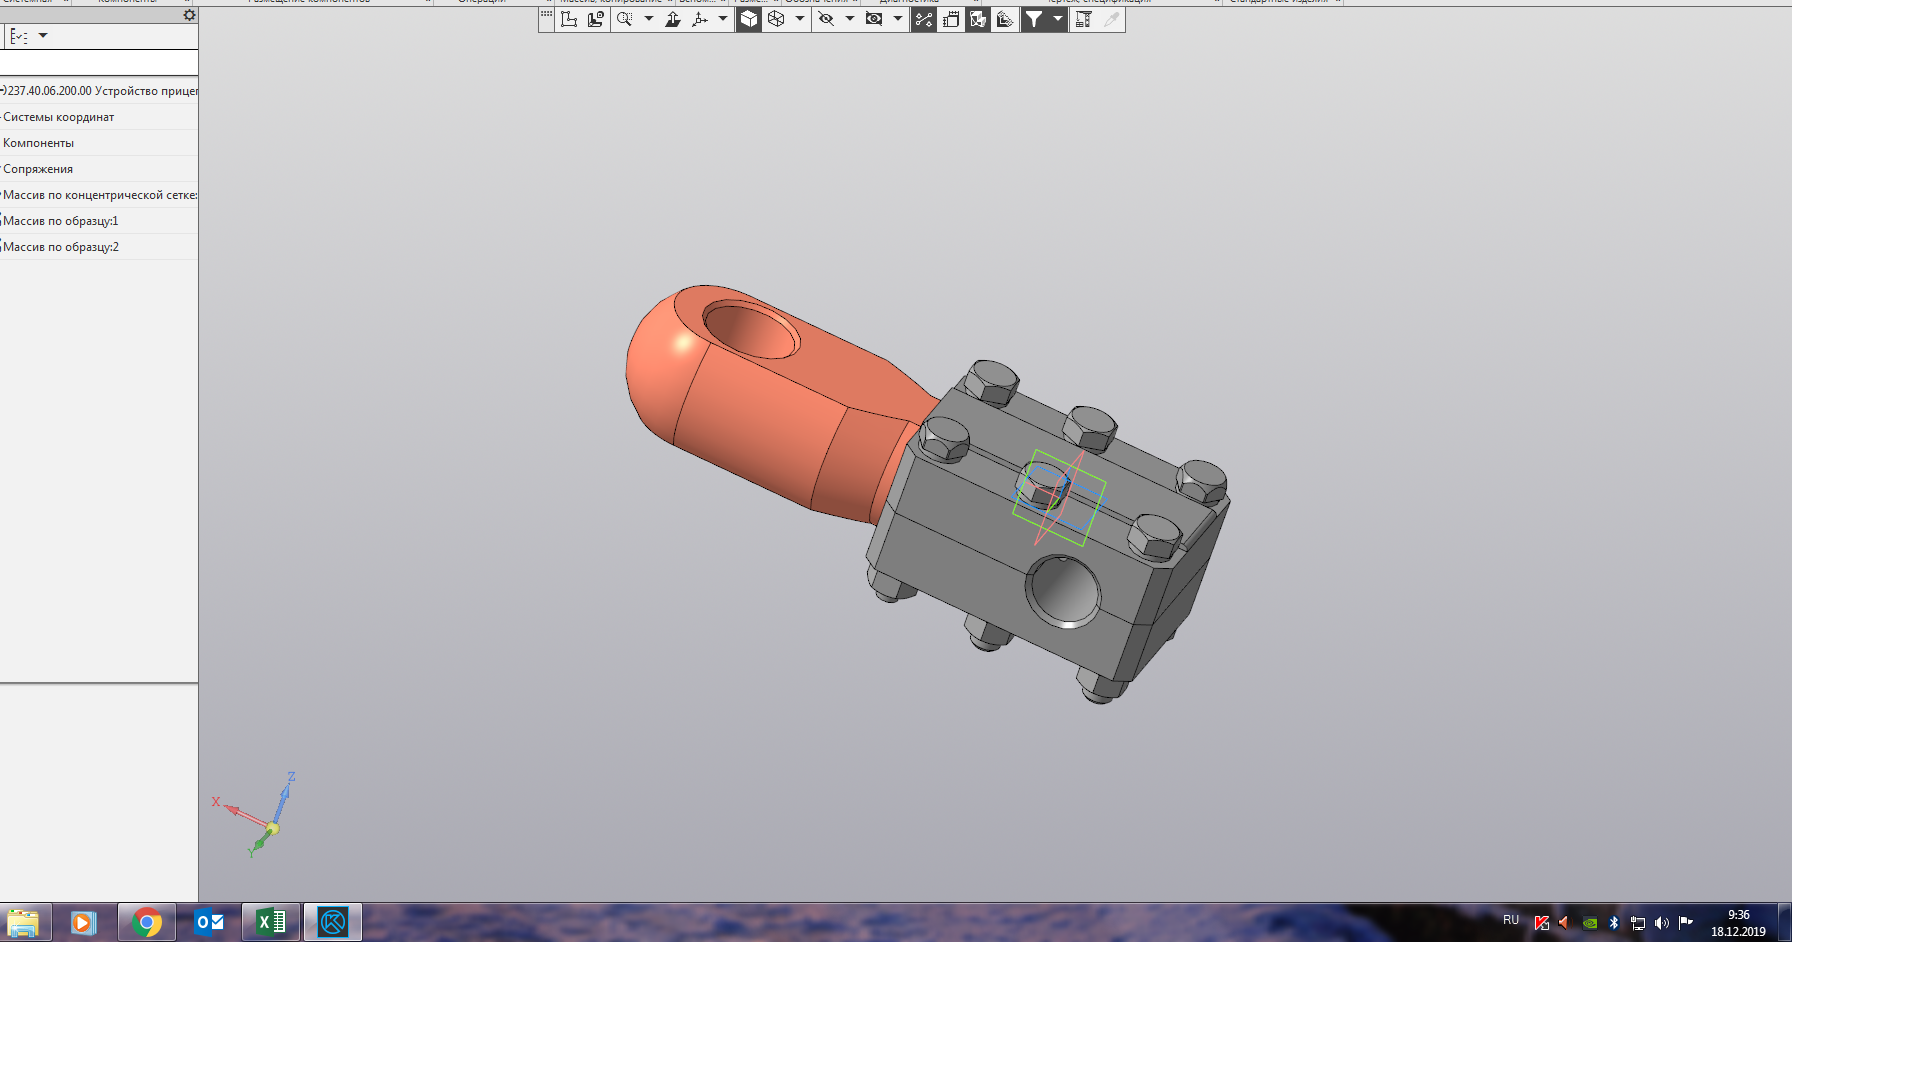Viewport: 1920px width, 1080px height.
Task: Select the 237.40.06.200.00 assembly root node
Action: click(x=99, y=91)
